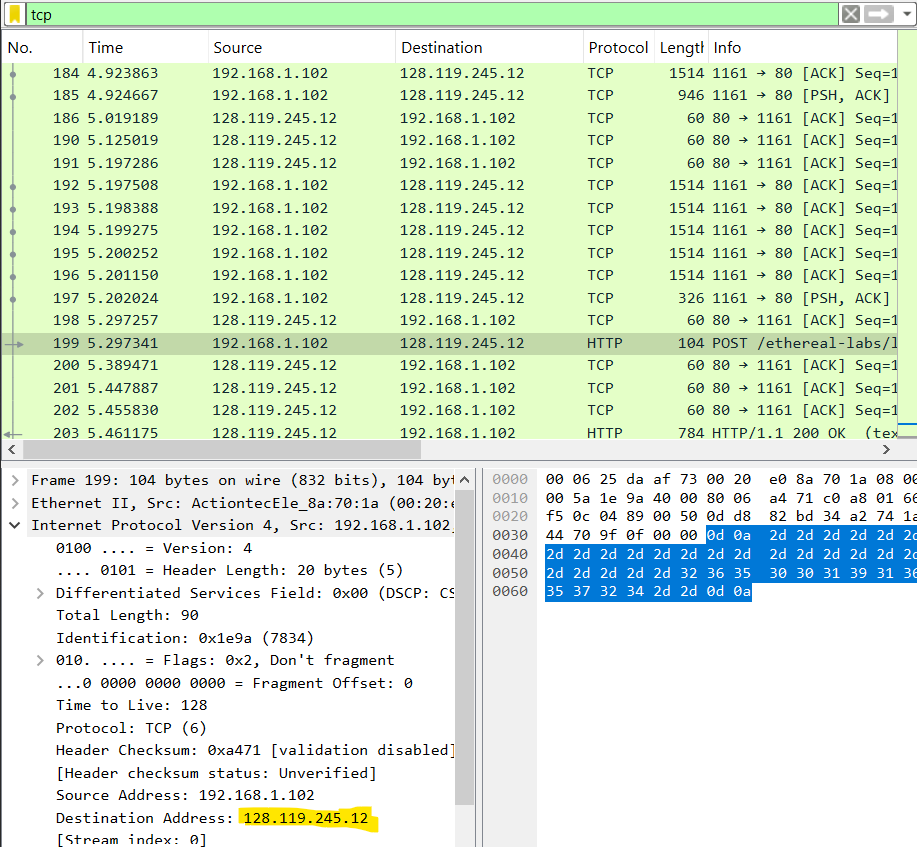
Task: Open the filter bookmark icon
Action: click(15, 14)
